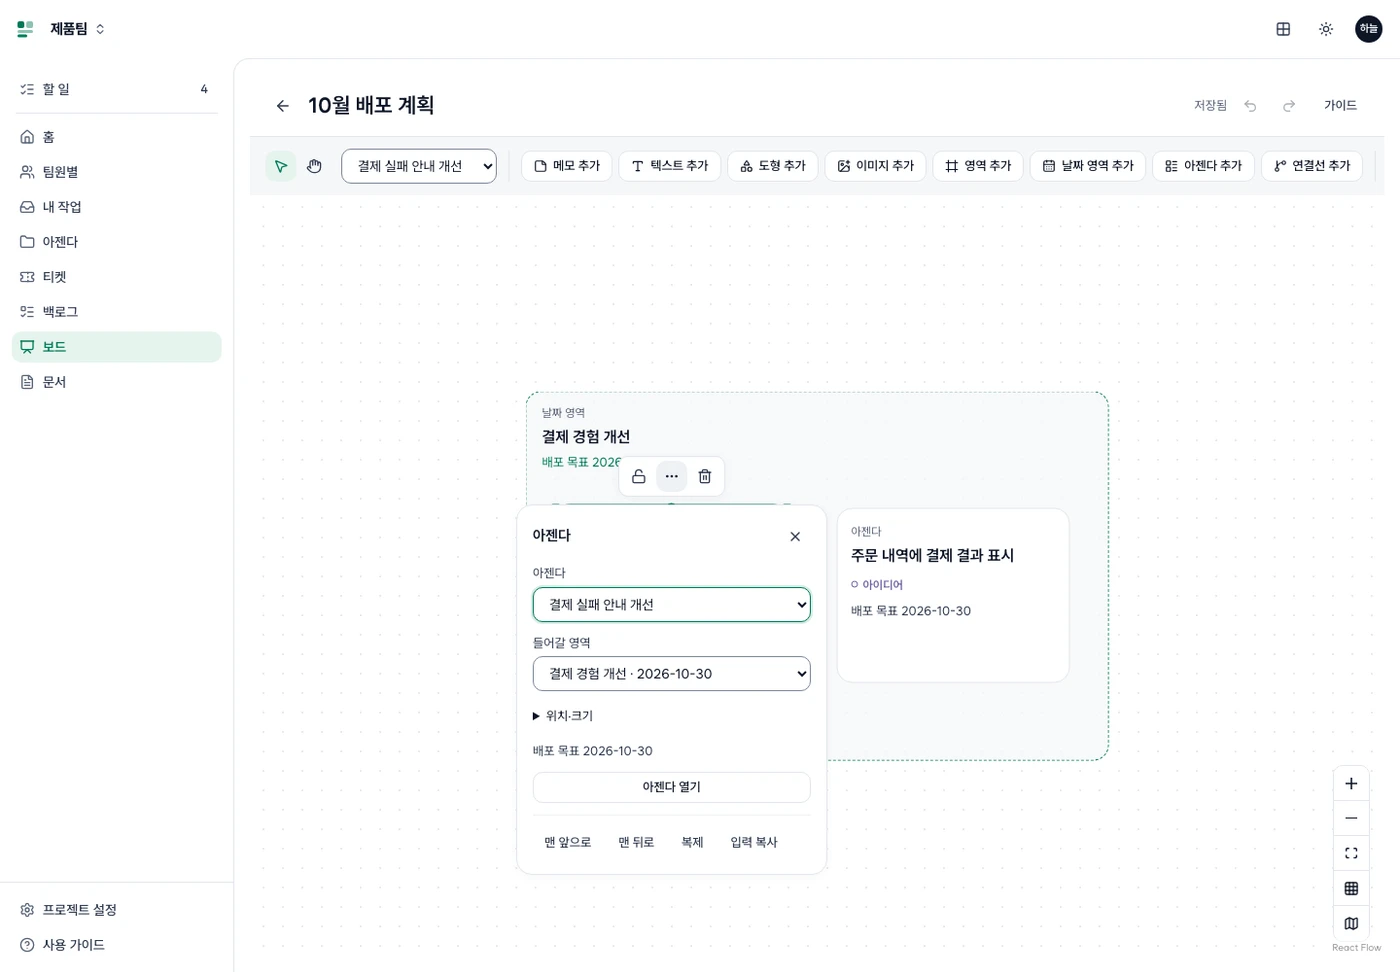Select the pointer selection tool
Screen dimensions: 1400x972
(x=281, y=166)
